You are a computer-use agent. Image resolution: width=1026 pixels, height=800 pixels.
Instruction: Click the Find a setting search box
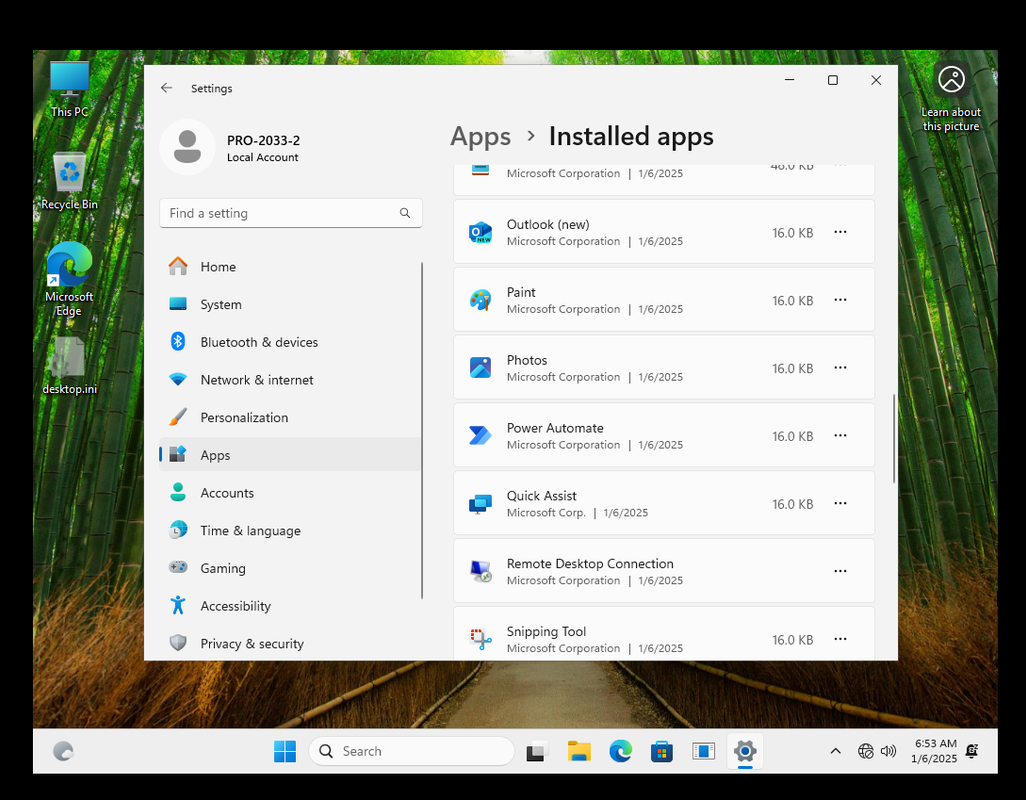[291, 213]
